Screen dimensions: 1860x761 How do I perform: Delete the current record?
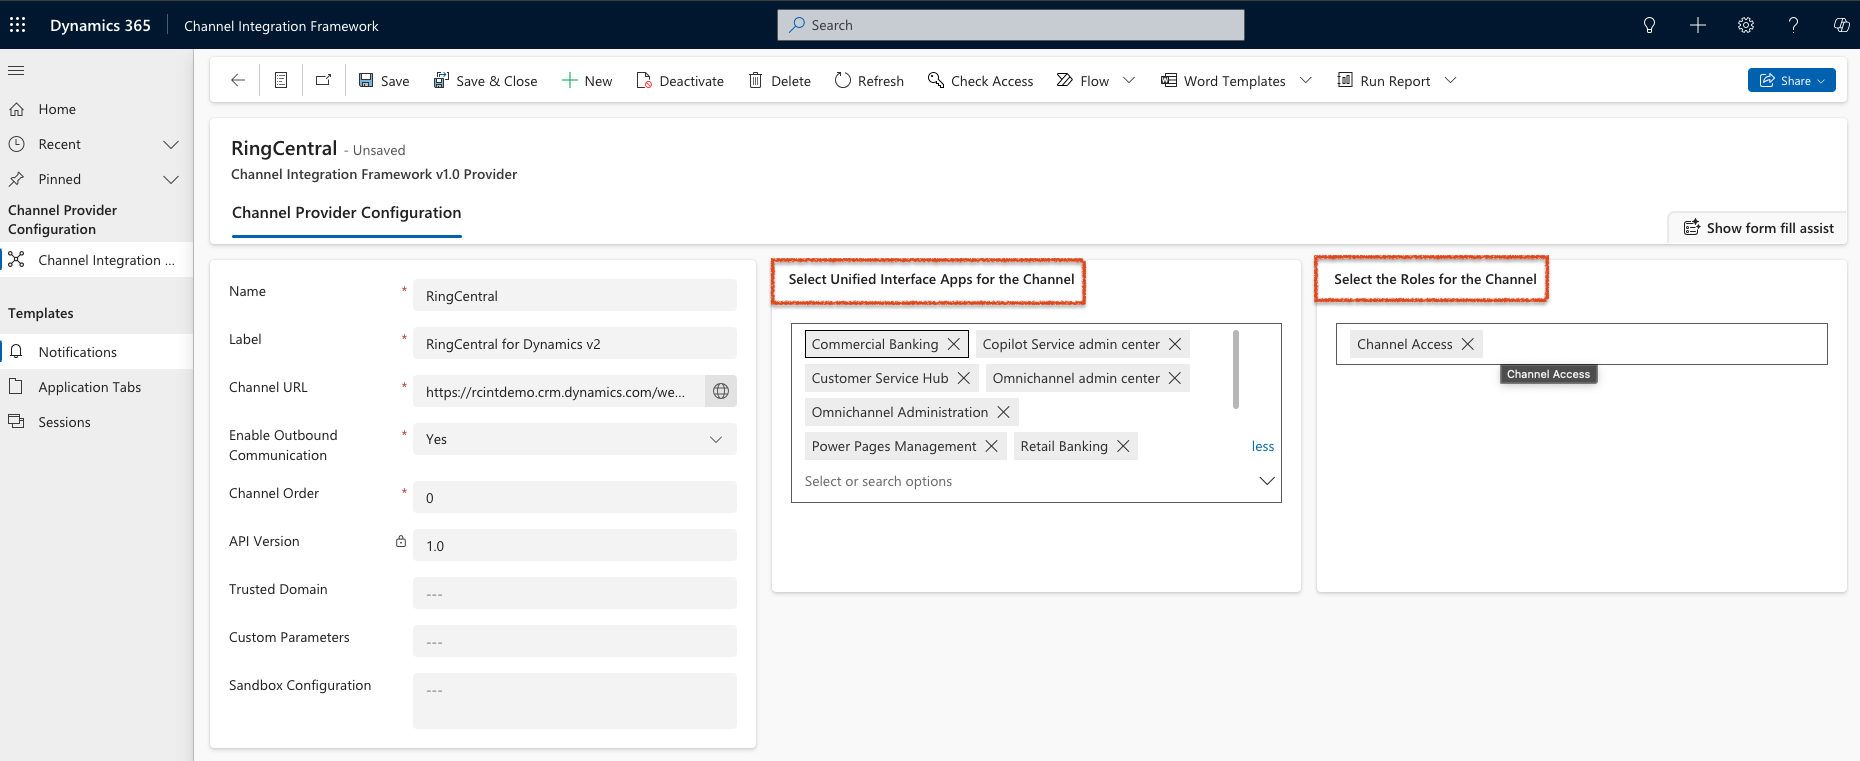[780, 81]
